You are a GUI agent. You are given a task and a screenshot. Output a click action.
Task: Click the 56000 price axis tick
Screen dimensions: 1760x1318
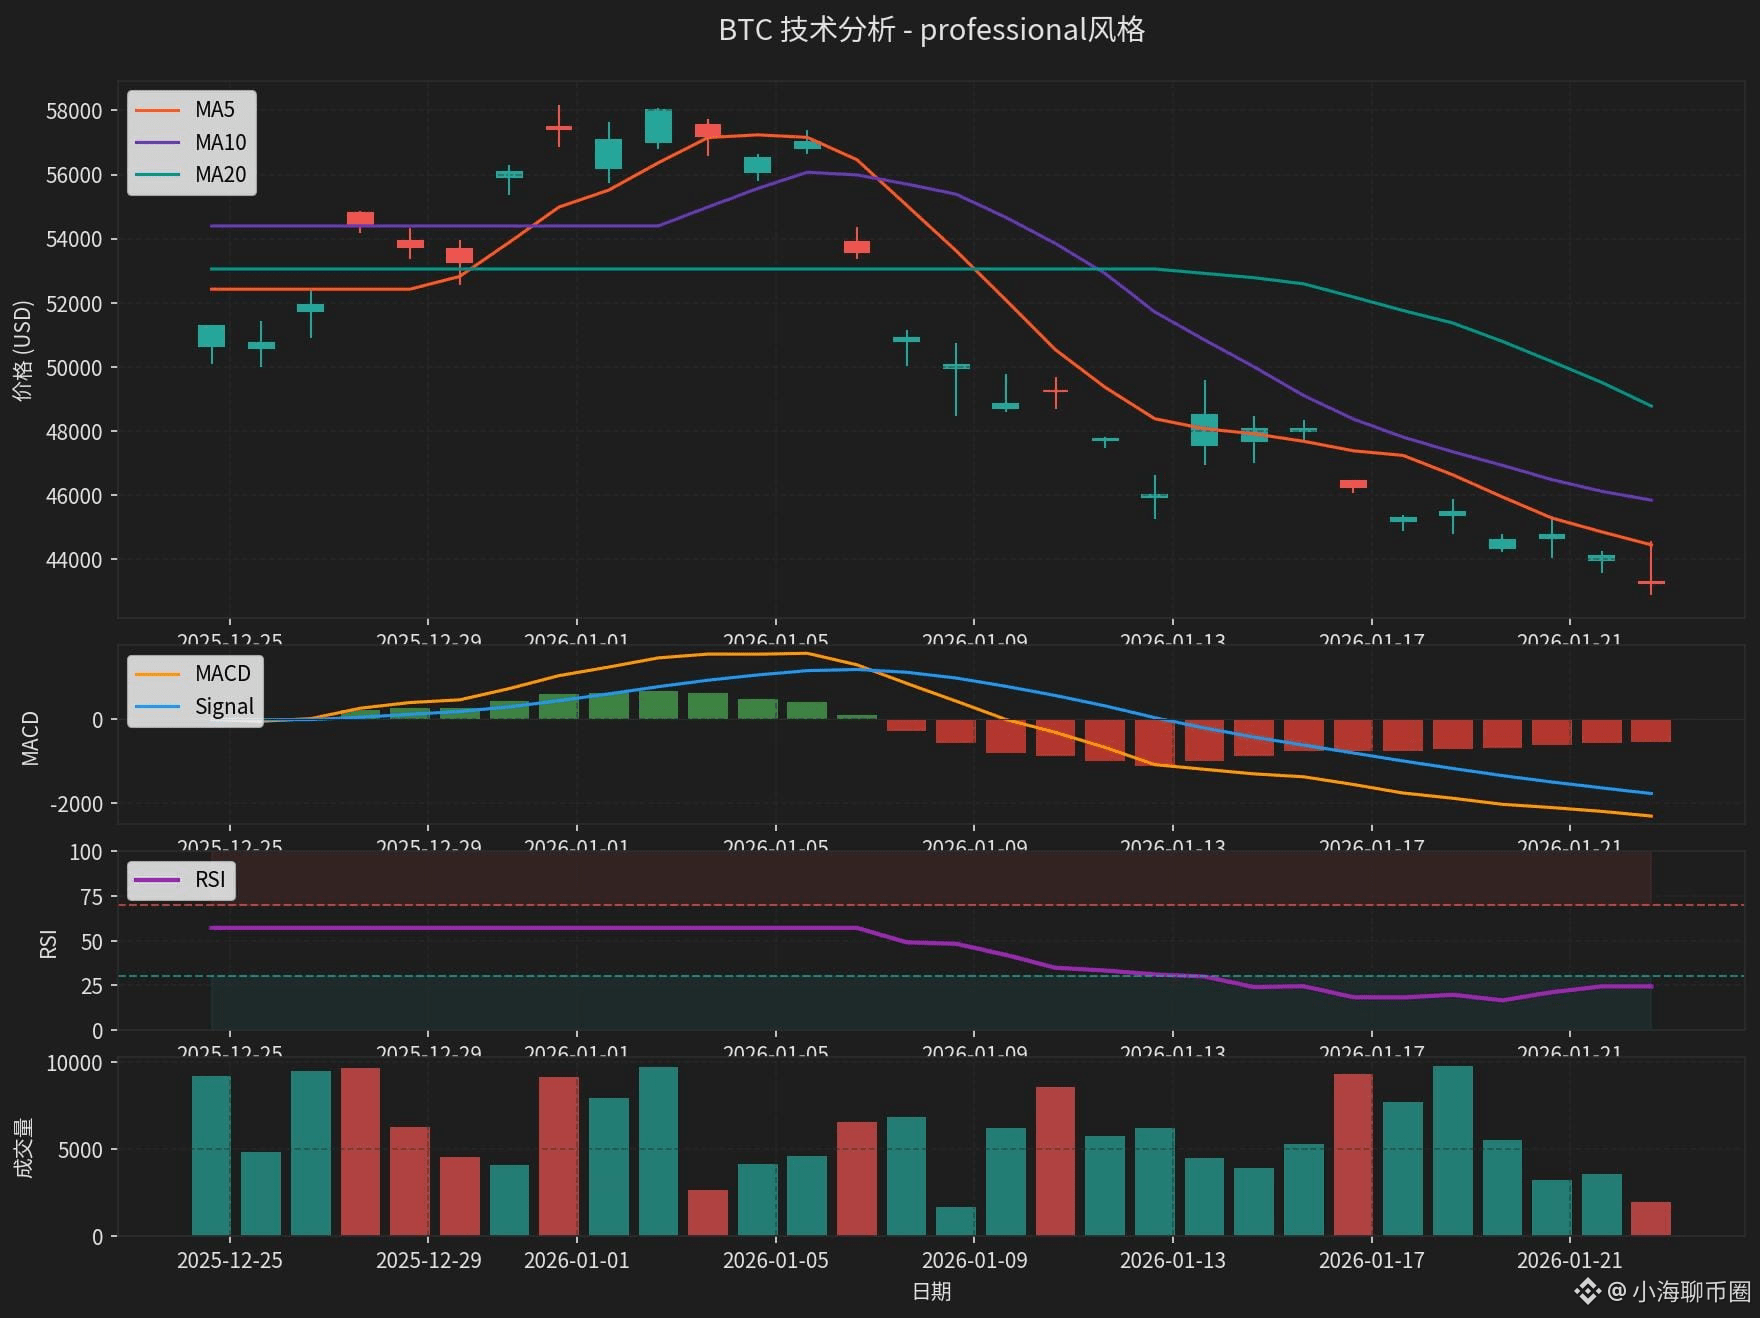pos(74,175)
